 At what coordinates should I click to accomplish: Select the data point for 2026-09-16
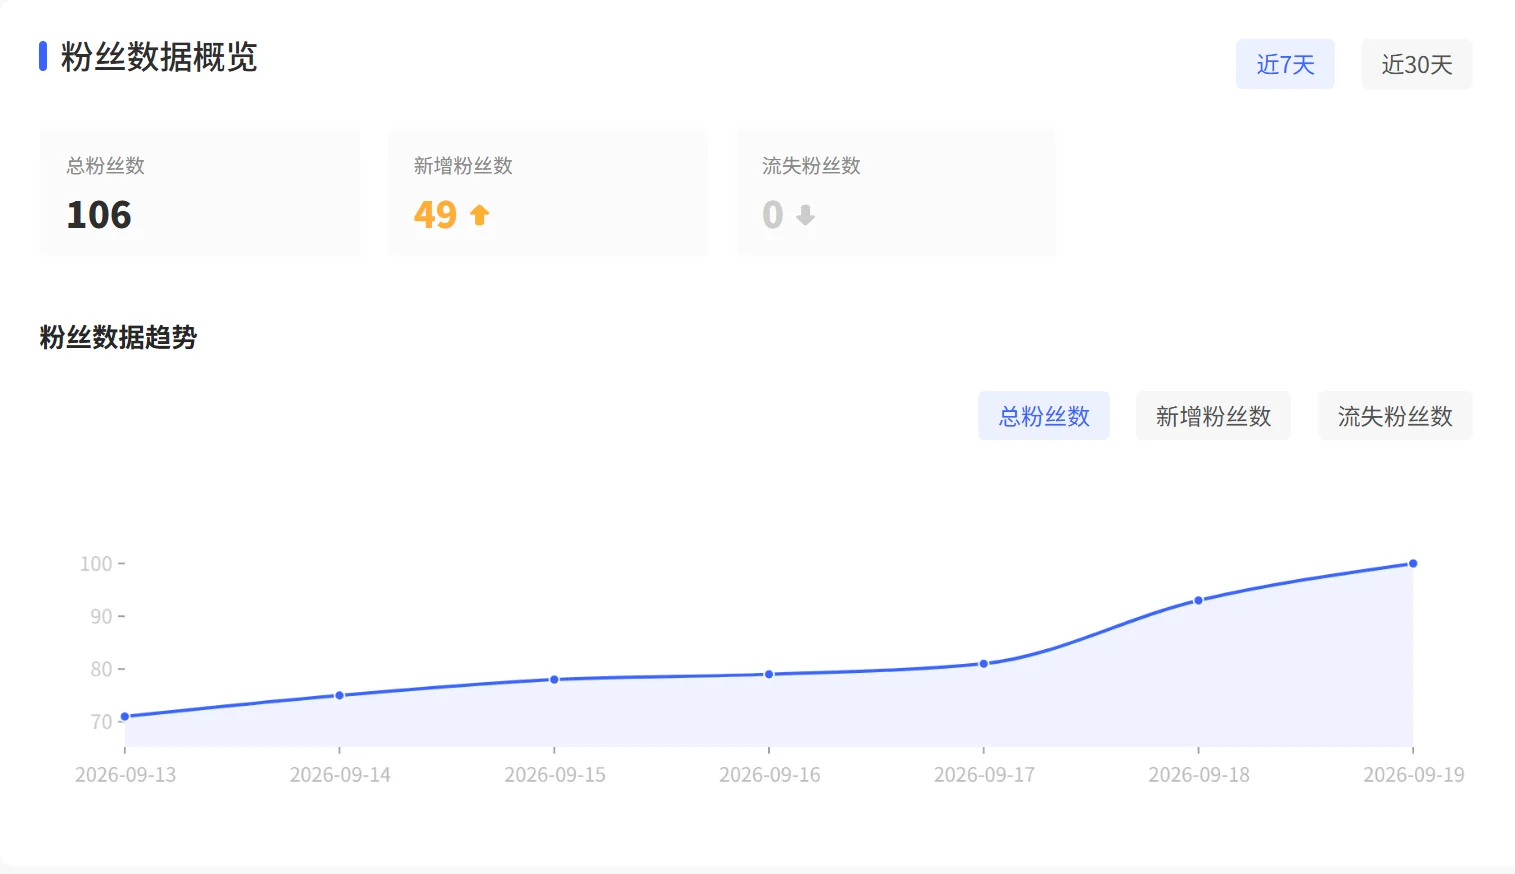point(769,674)
